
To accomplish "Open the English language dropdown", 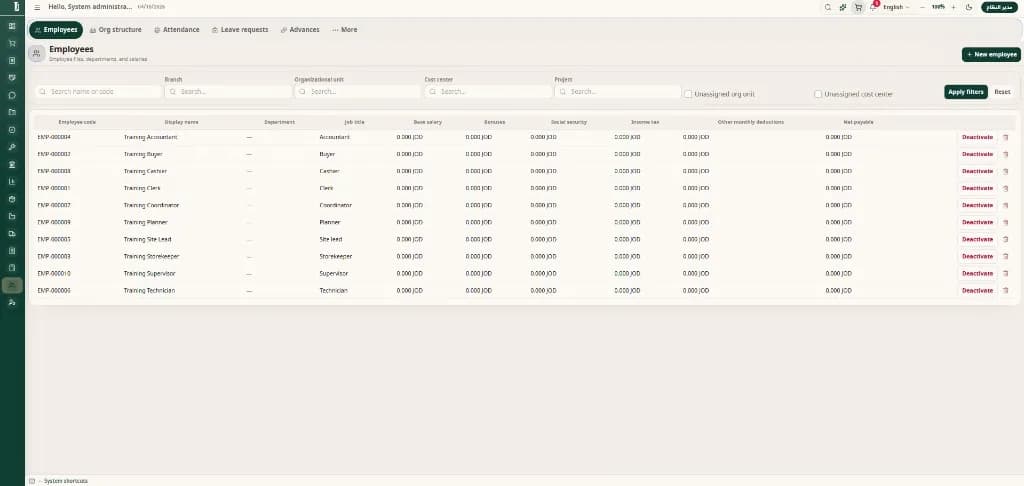I will click(896, 7).
